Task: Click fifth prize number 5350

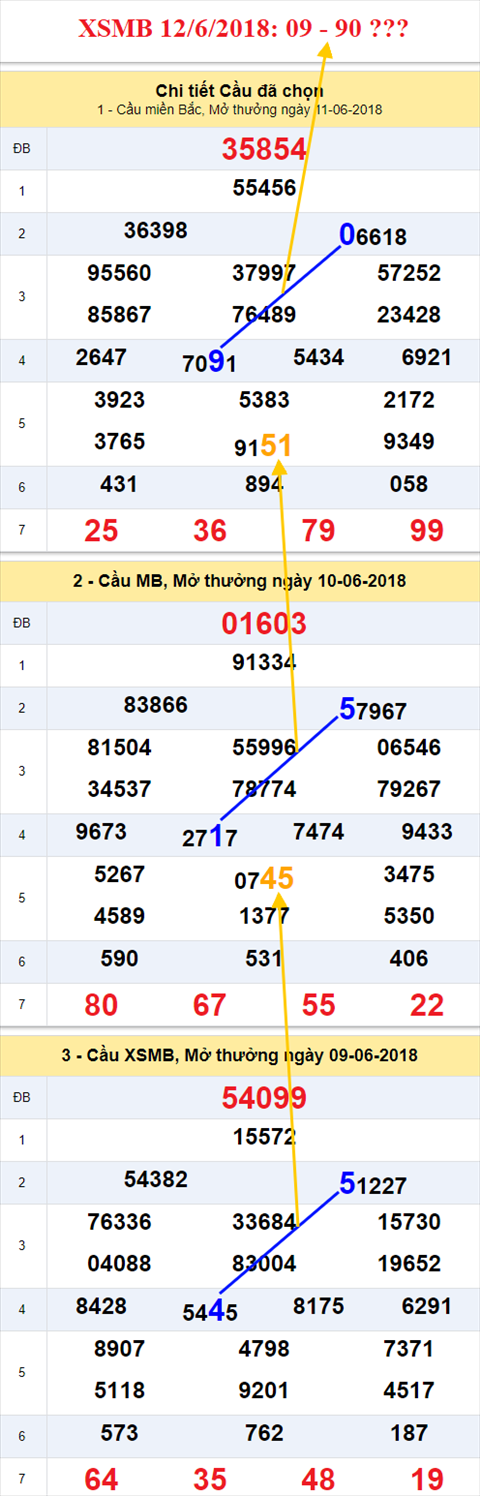Action: pos(409,916)
